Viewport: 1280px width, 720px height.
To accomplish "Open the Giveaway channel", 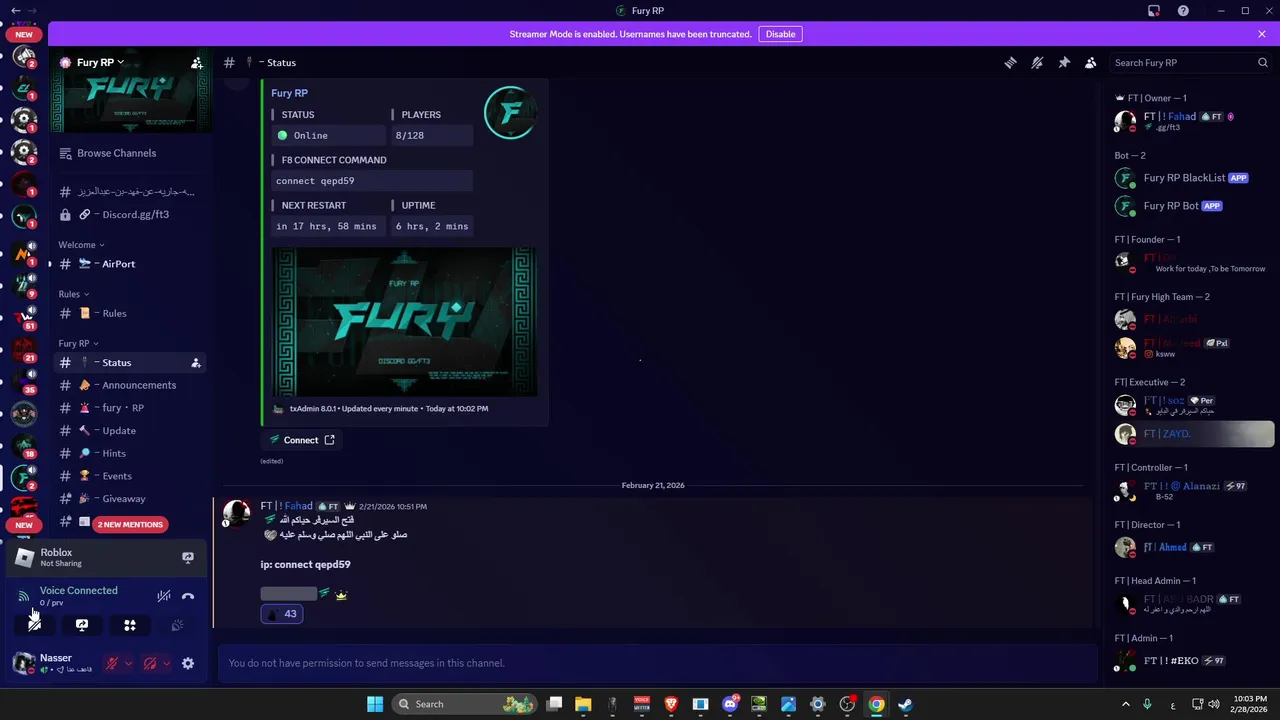I will (130, 498).
